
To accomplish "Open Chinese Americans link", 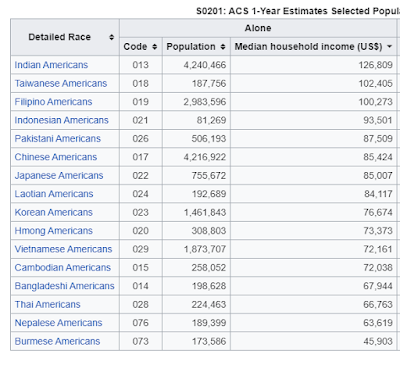I will [56, 157].
